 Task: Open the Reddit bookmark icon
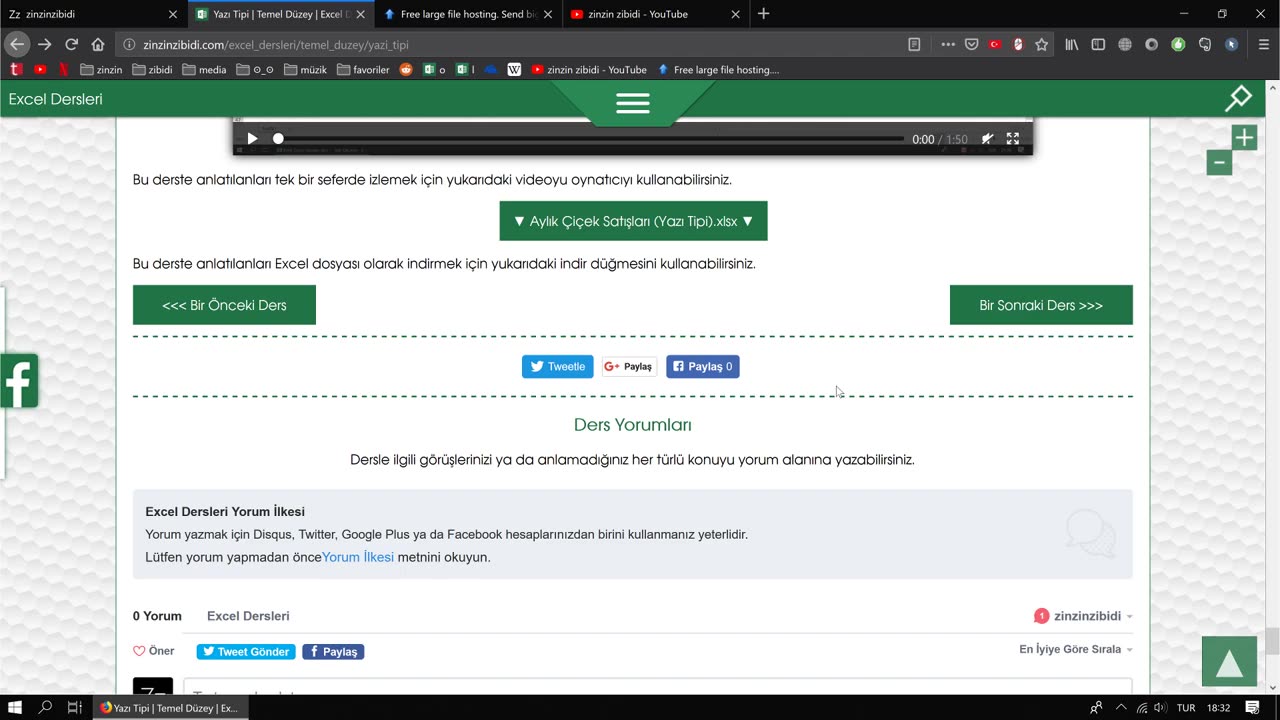pyautogui.click(x=406, y=69)
